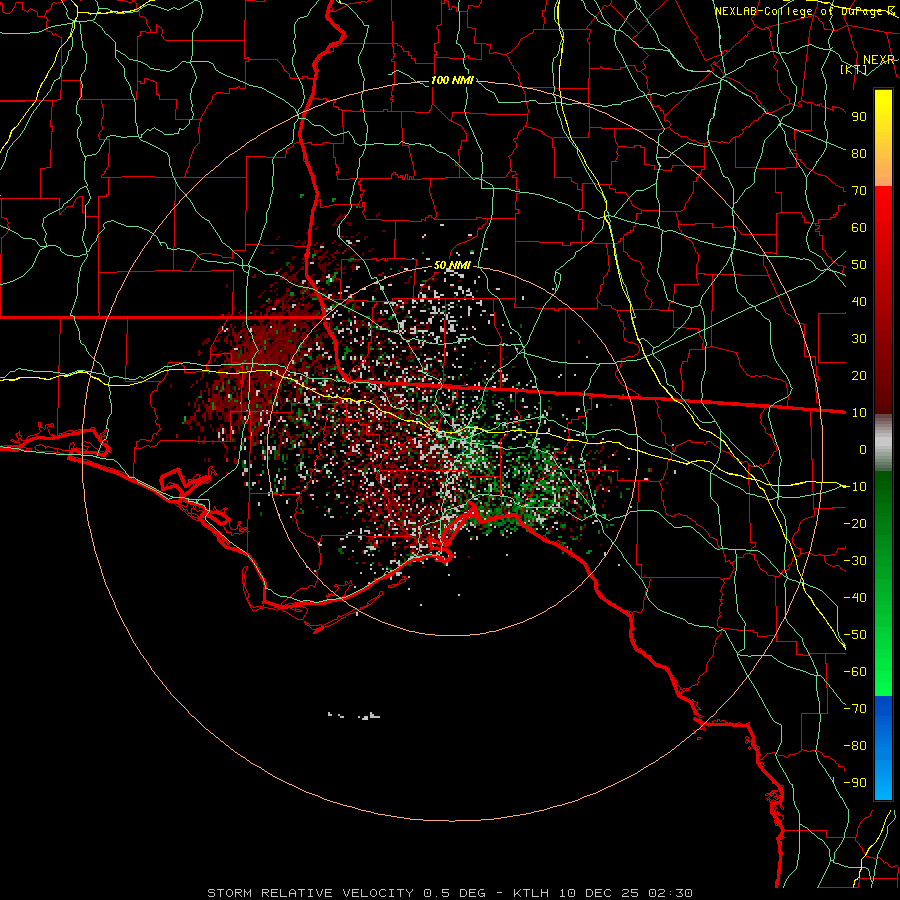Click the "KTLH" station ID in footer
Screen dimensions: 900x900
tap(531, 893)
